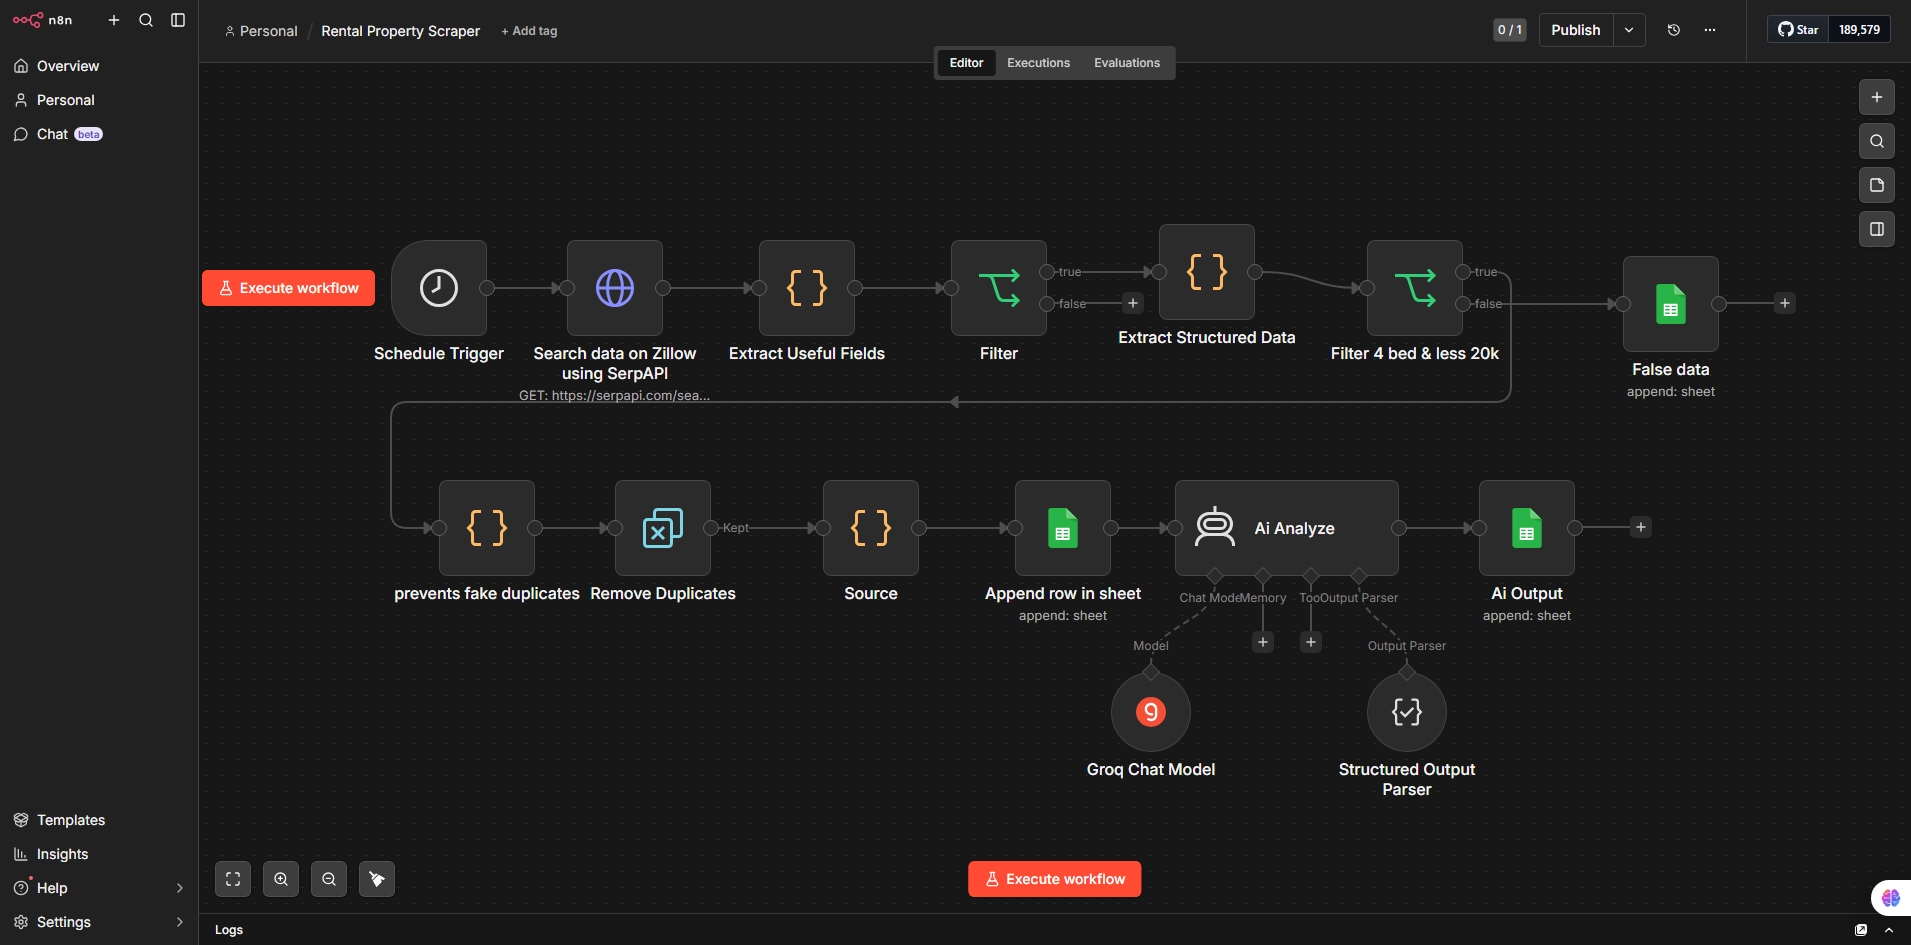Add a sticky note to canvas
This screenshot has width=1911, height=945.
1877,185
